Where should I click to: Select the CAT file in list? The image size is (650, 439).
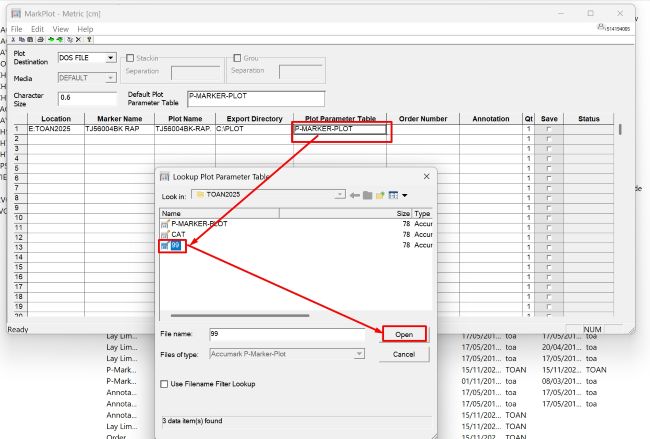(x=179, y=234)
